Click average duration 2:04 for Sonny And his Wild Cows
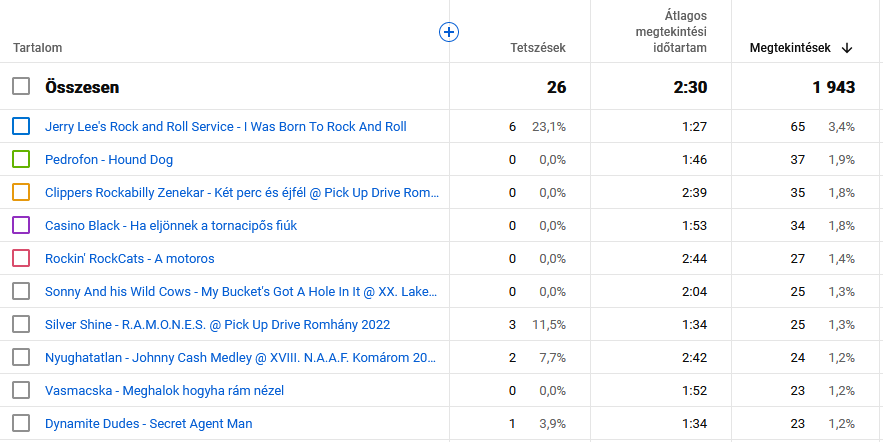Viewport: 883px width, 442px height. tap(694, 292)
